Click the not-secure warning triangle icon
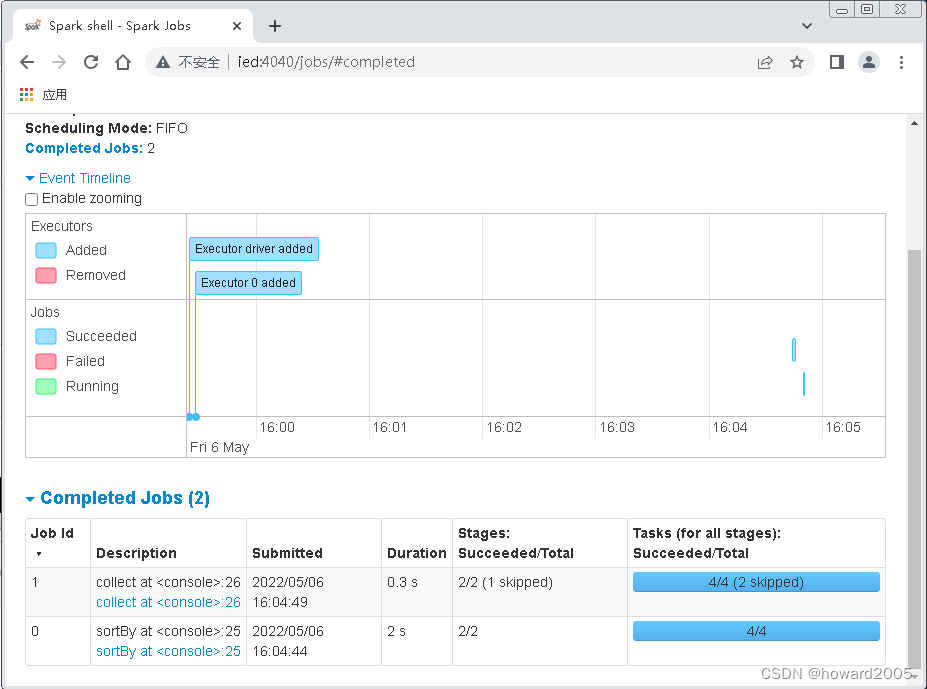Screen dimensions: 927x689 pos(163,62)
